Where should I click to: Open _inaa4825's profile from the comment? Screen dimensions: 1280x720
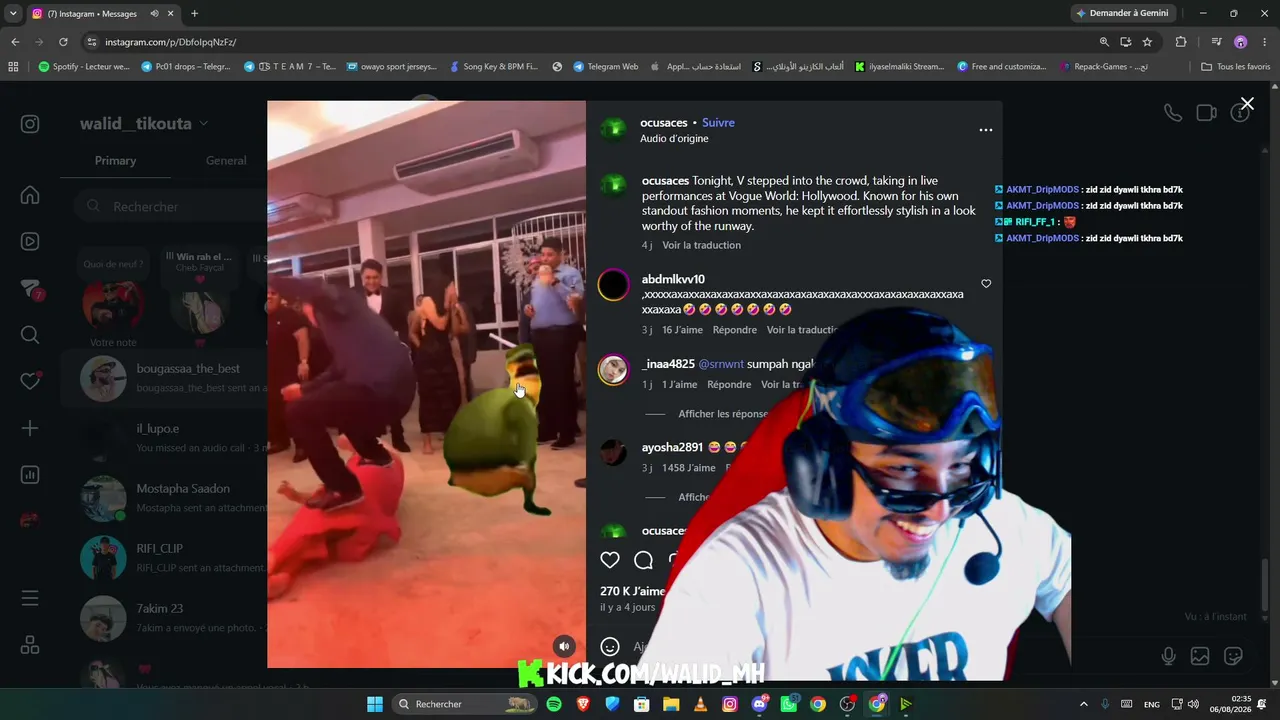tap(668, 364)
